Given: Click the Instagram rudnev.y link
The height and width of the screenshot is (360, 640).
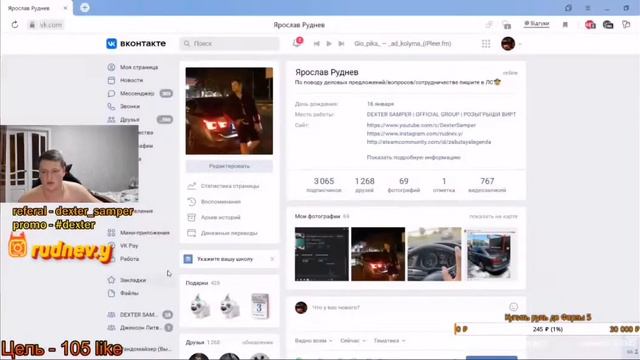Looking at the screenshot, I should [x=415, y=133].
